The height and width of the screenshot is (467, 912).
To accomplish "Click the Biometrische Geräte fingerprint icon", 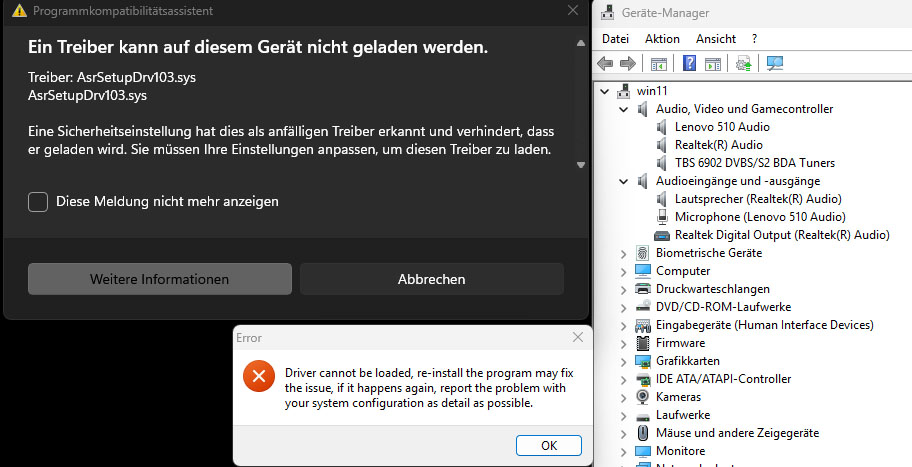I will (643, 253).
